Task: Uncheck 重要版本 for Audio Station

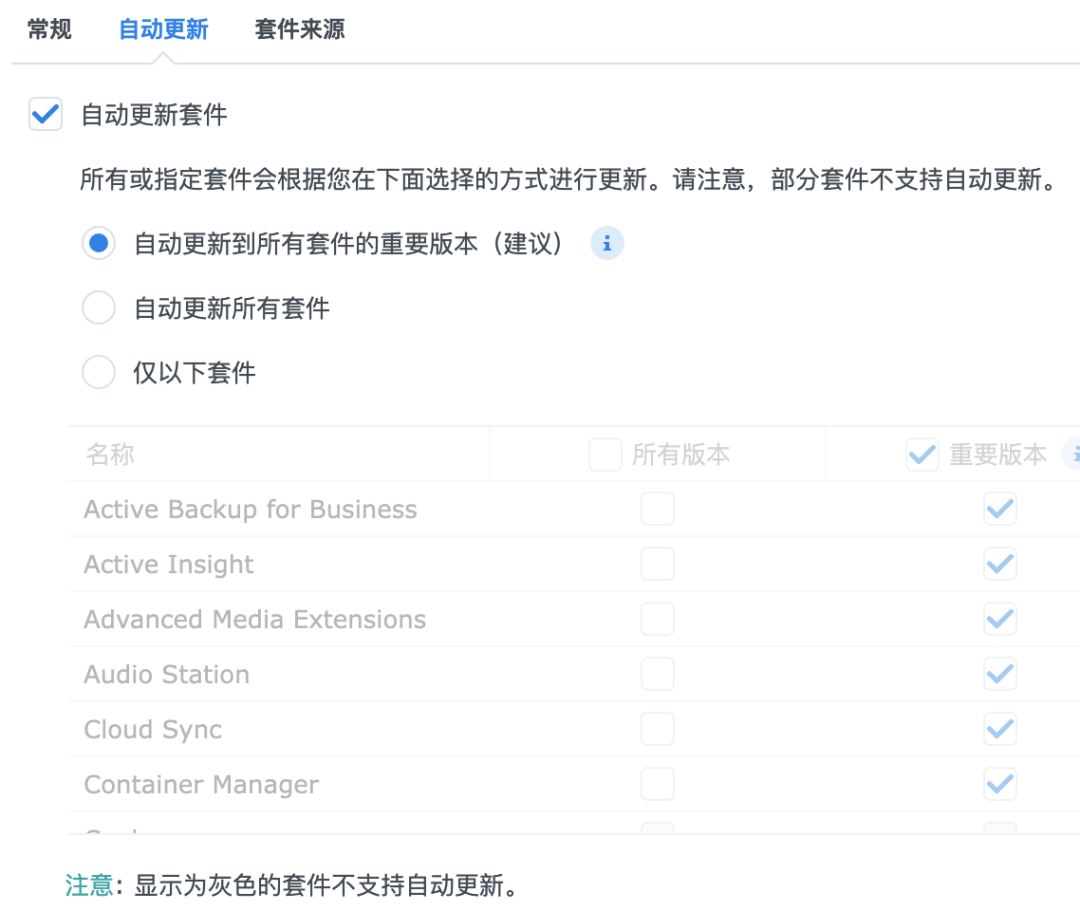Action: tap(1000, 674)
